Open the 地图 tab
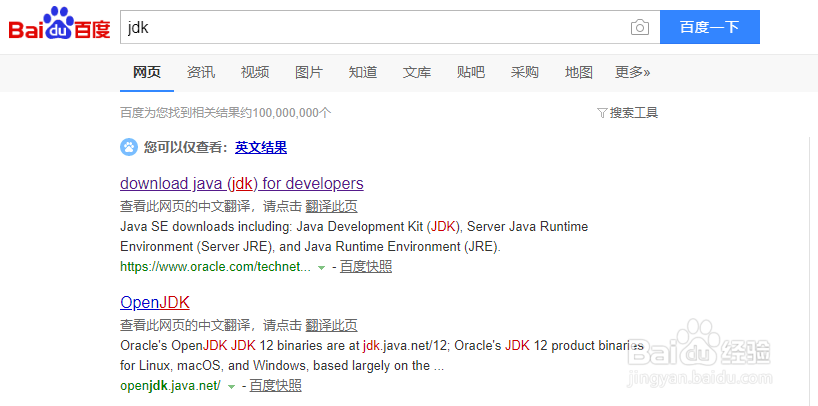 (579, 72)
